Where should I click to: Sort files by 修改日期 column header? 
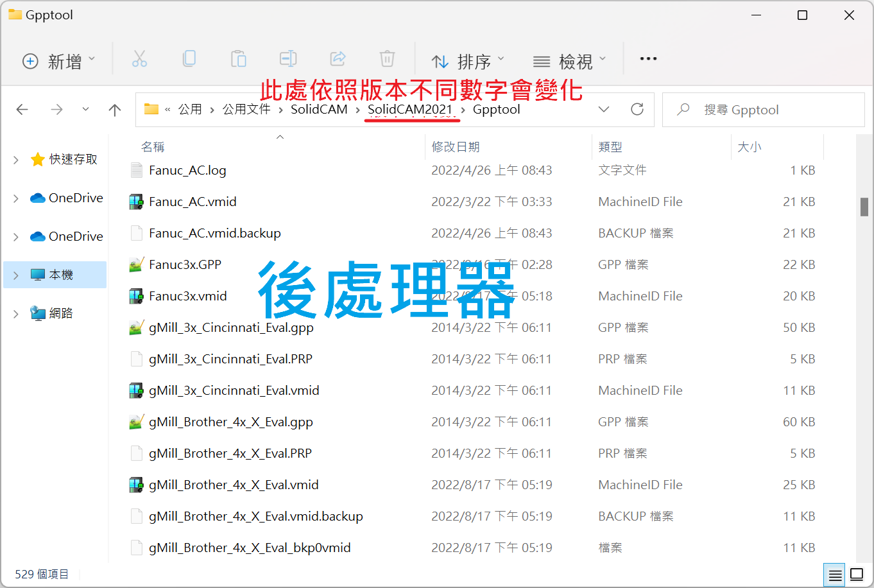tap(456, 146)
